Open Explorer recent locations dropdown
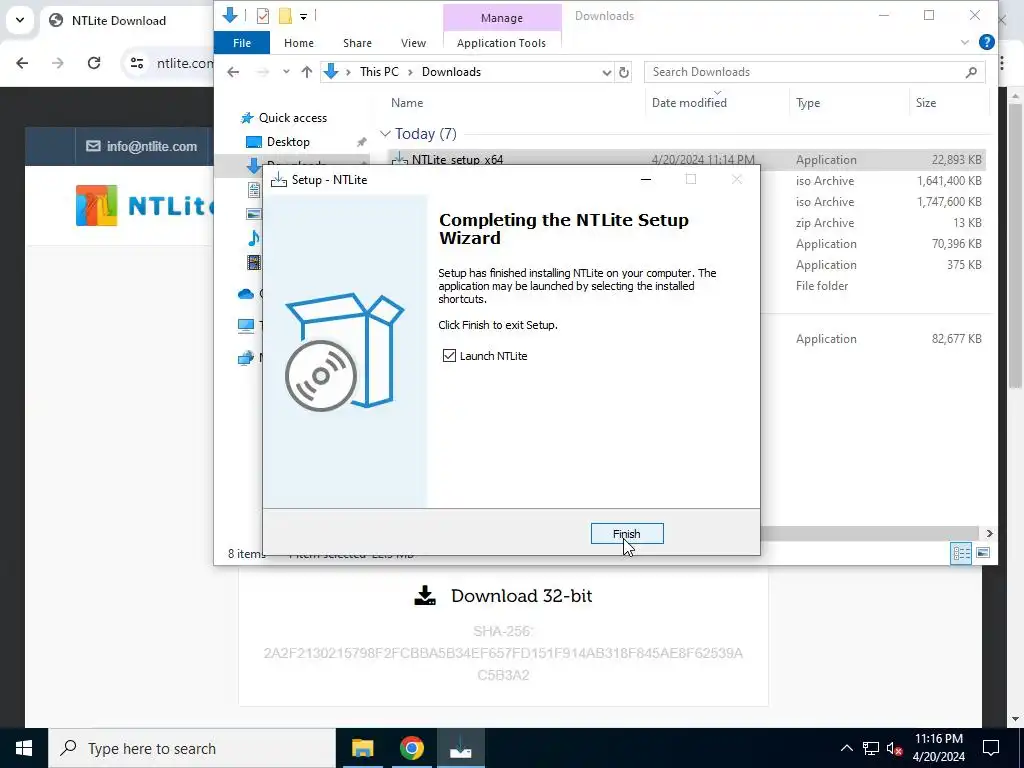The height and width of the screenshot is (768, 1024). (x=286, y=72)
